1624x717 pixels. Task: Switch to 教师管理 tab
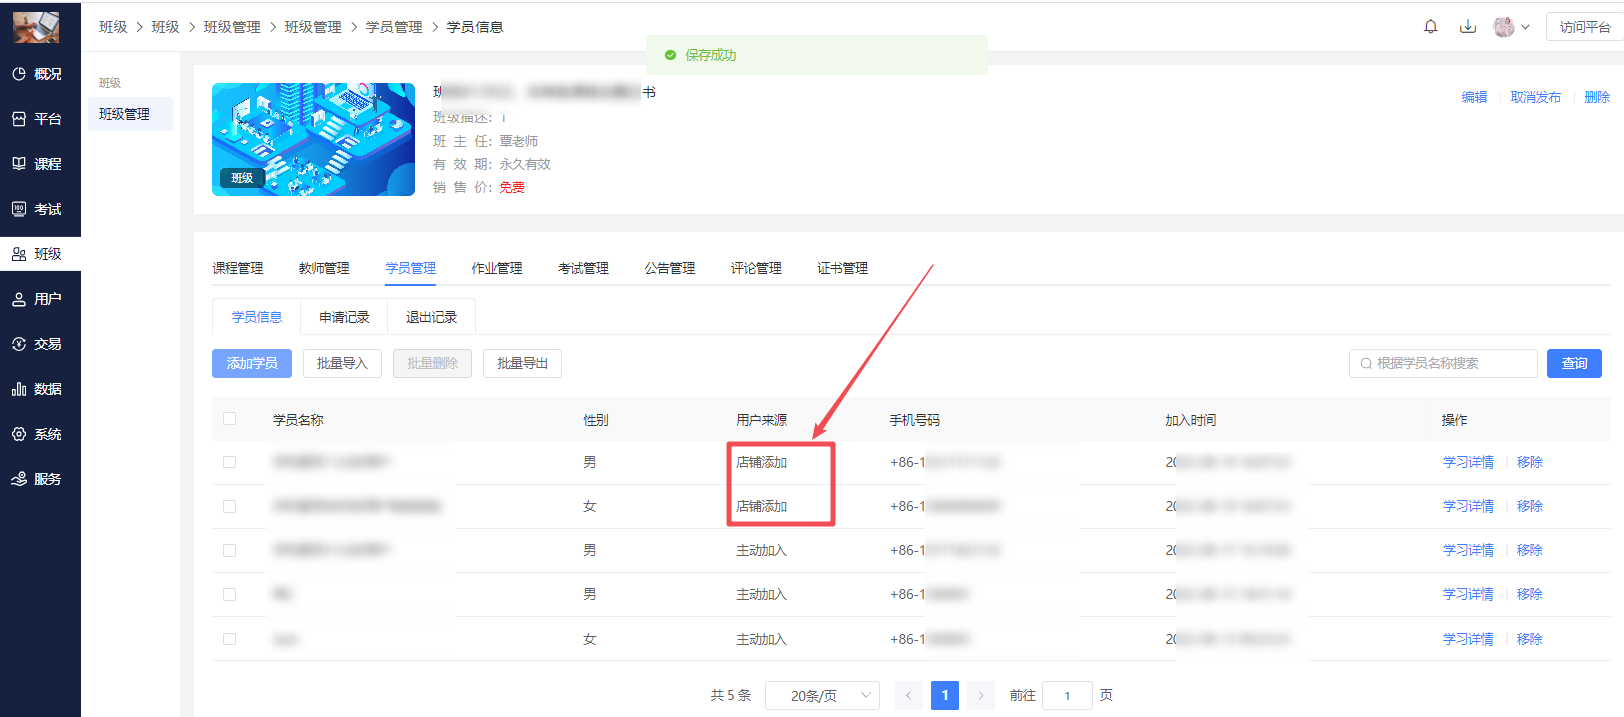tap(324, 268)
